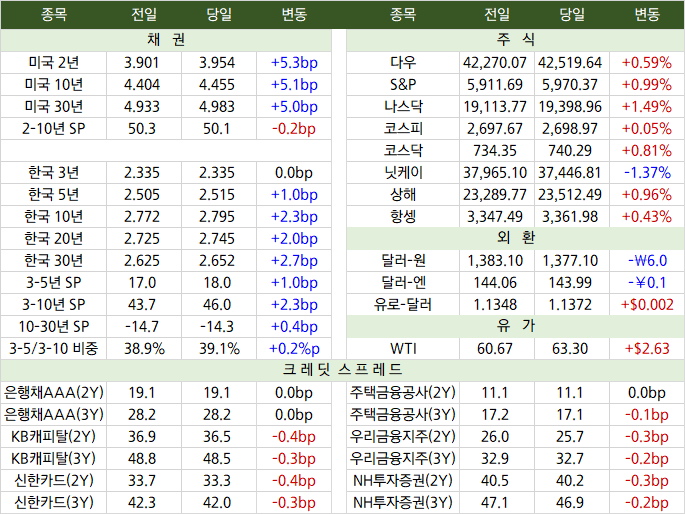Select the 주식 section header
Screen dimensions: 685x514
(515, 40)
